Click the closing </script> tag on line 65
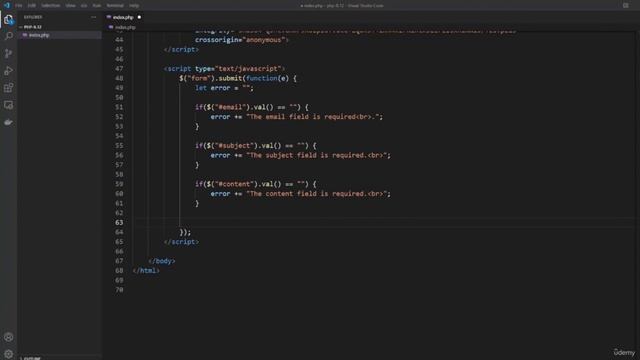 pyautogui.click(x=181, y=242)
